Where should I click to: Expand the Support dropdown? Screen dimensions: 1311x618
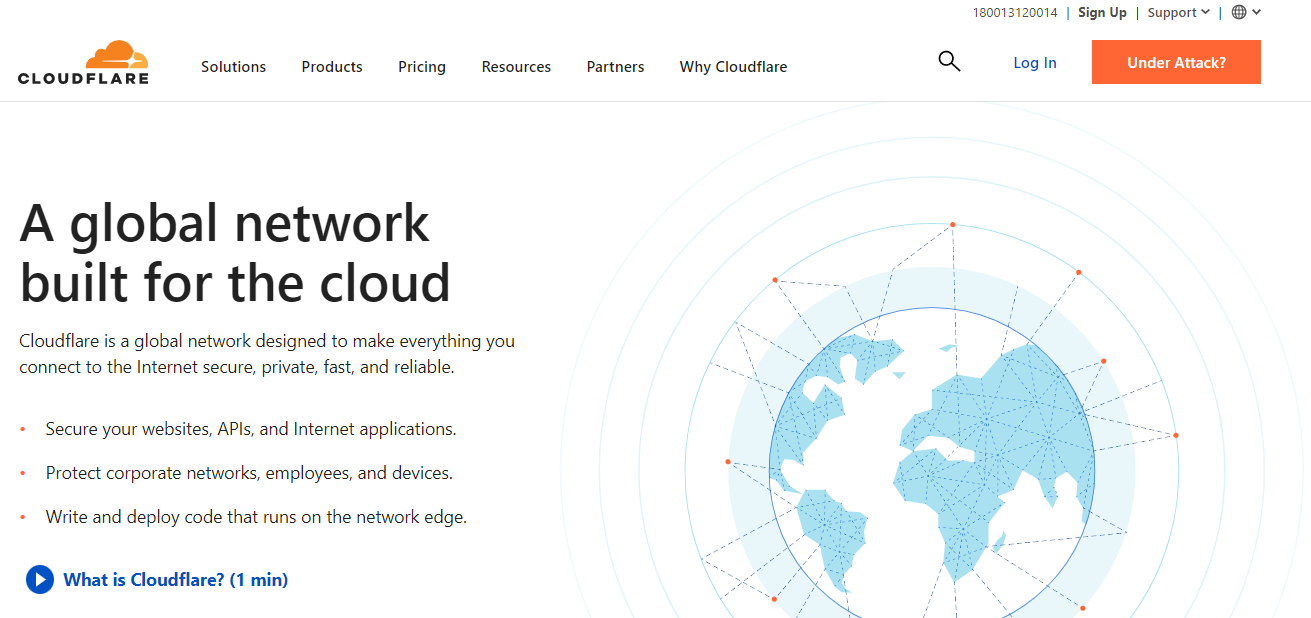point(1179,12)
